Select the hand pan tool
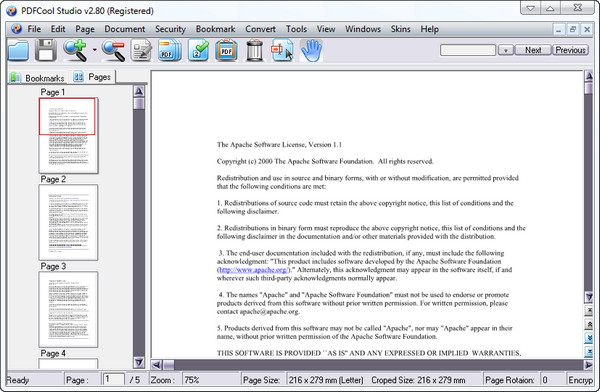Screen dimensions: 600x392 coord(311,51)
